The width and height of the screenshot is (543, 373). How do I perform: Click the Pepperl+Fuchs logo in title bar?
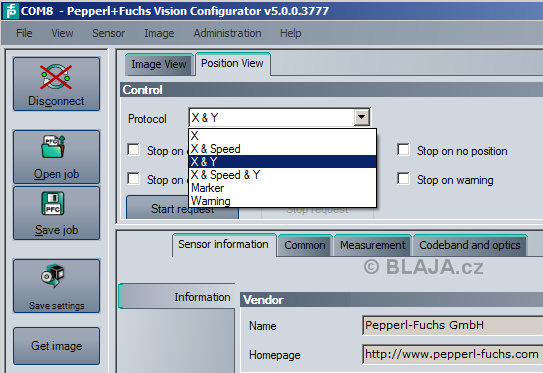tap(10, 11)
